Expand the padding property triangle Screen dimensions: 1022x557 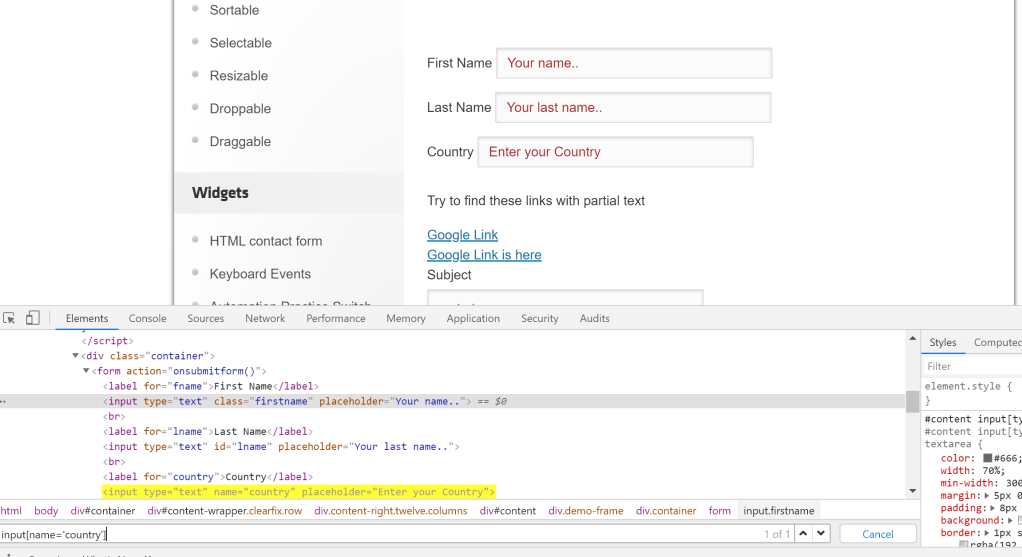[993, 508]
